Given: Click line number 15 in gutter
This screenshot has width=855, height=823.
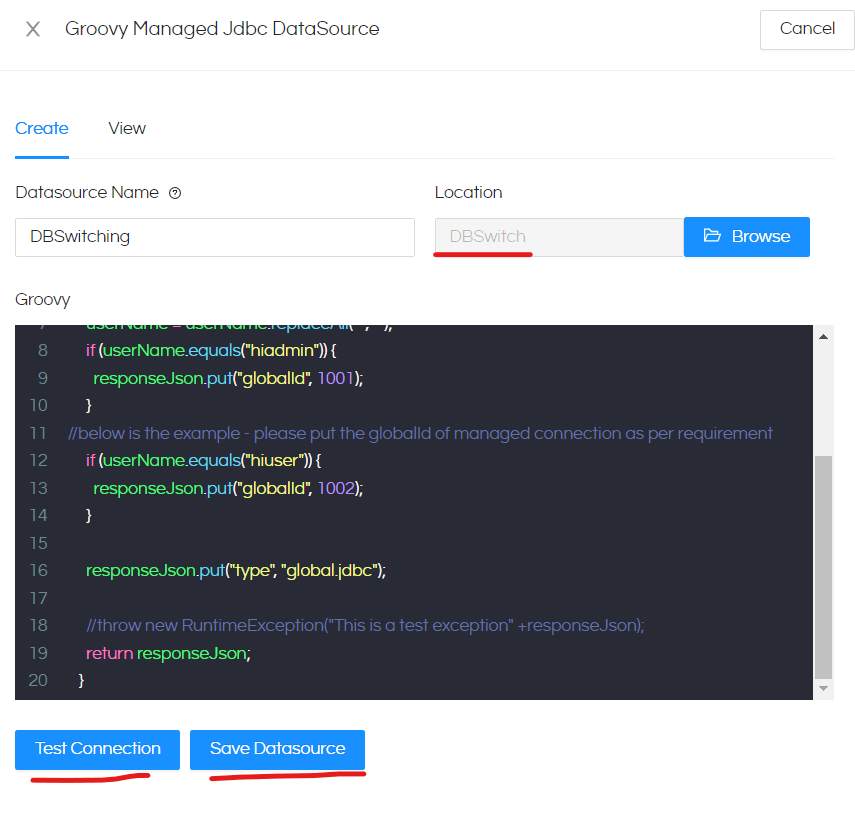Looking at the screenshot, I should tap(38, 543).
